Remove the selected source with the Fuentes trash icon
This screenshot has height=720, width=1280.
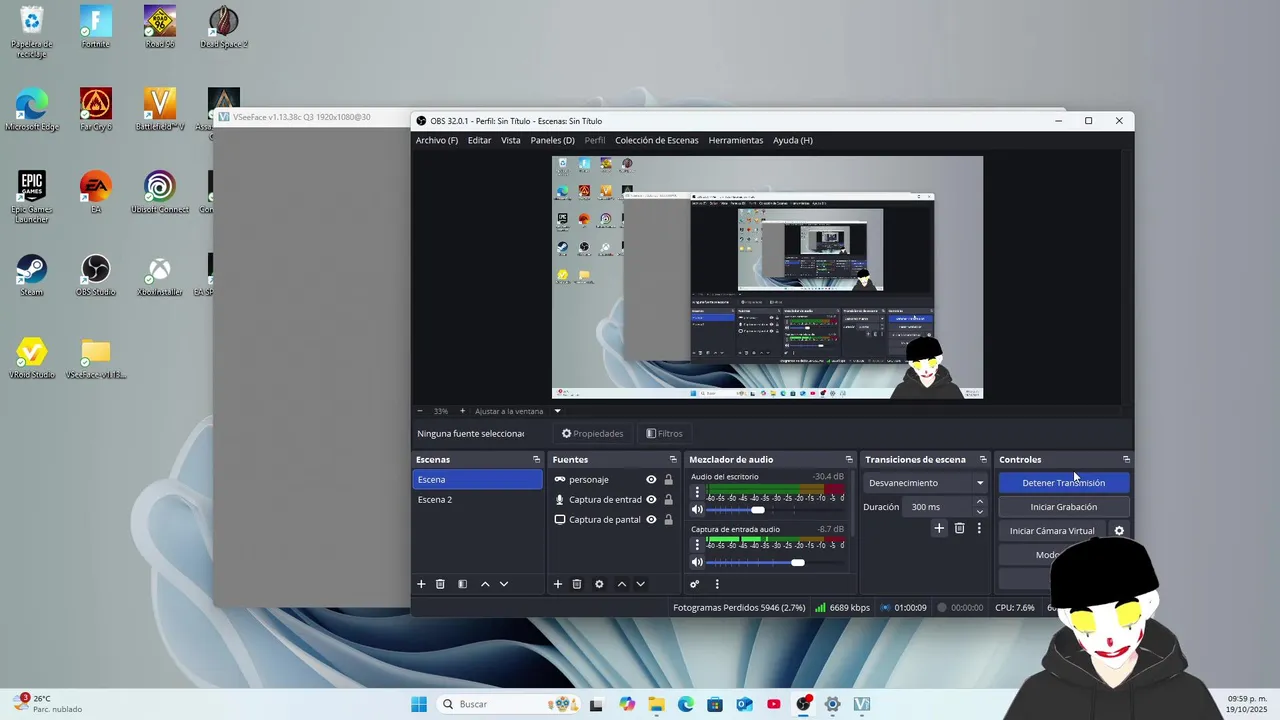click(577, 584)
